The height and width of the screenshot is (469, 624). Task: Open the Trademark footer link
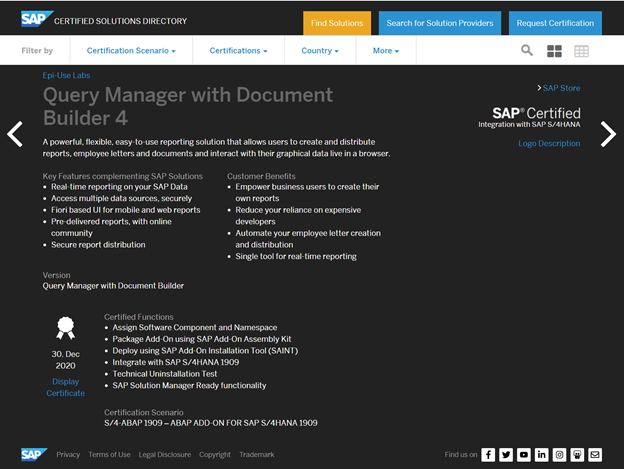tap(257, 454)
